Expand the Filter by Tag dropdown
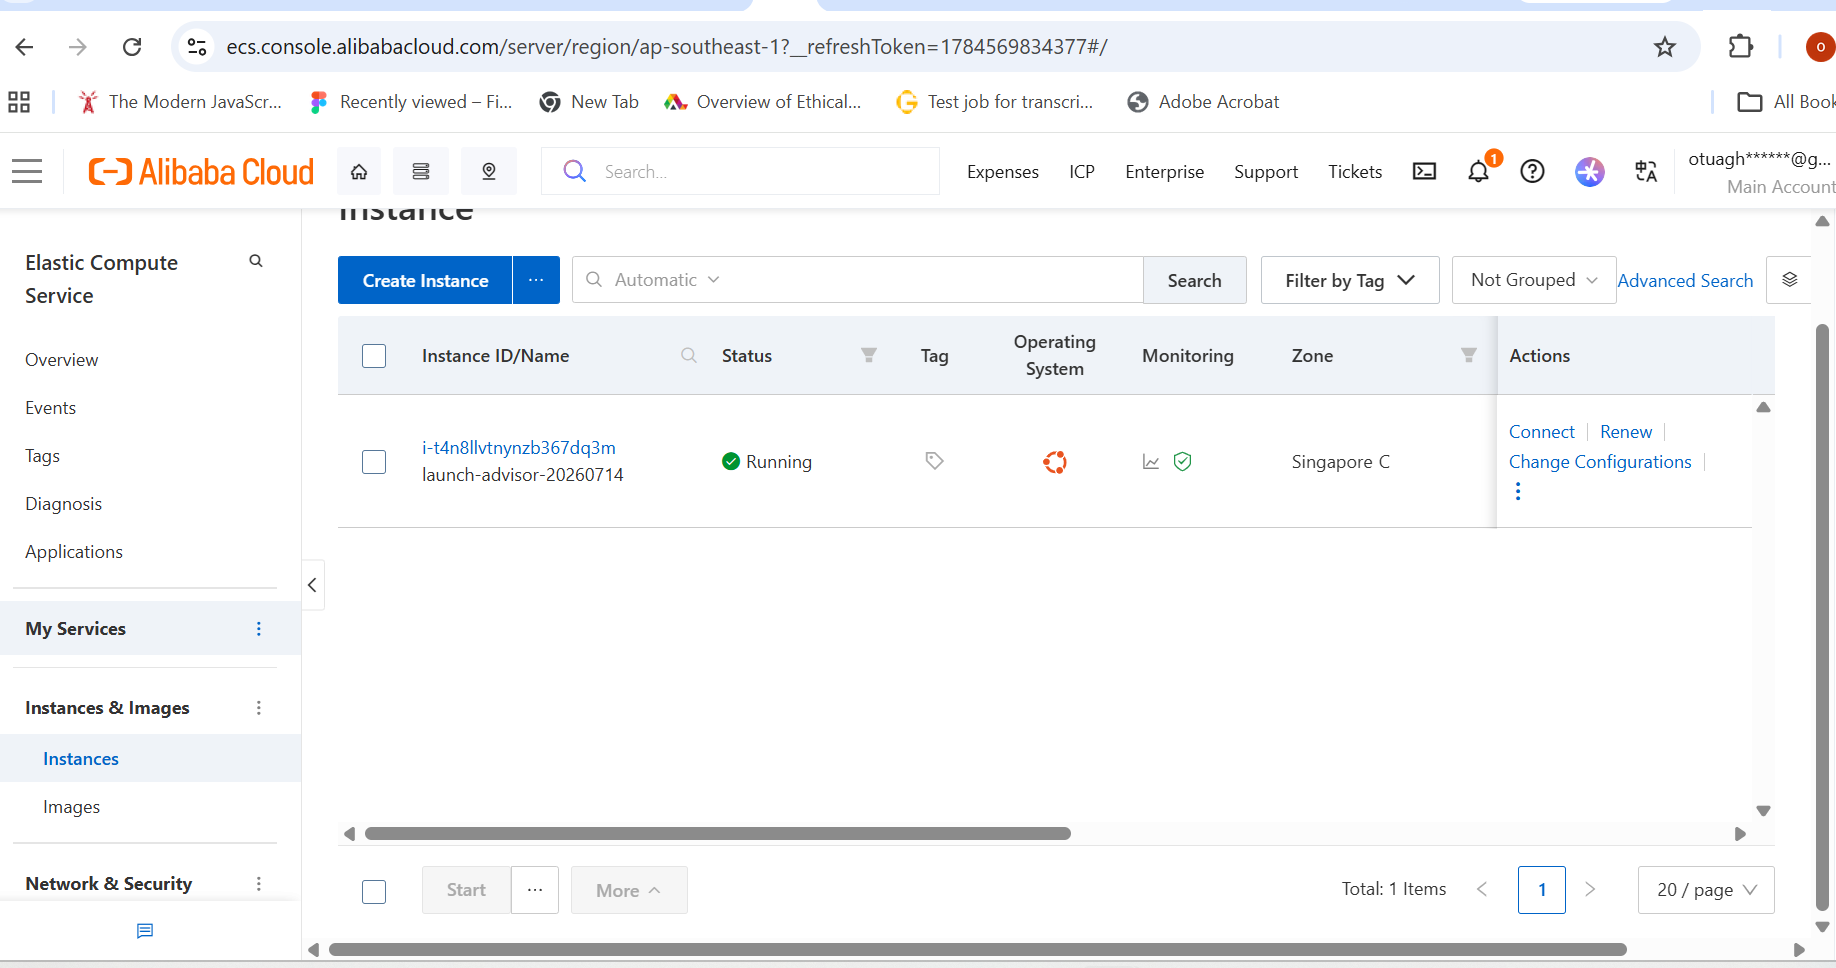This screenshot has width=1836, height=968. pos(1350,280)
